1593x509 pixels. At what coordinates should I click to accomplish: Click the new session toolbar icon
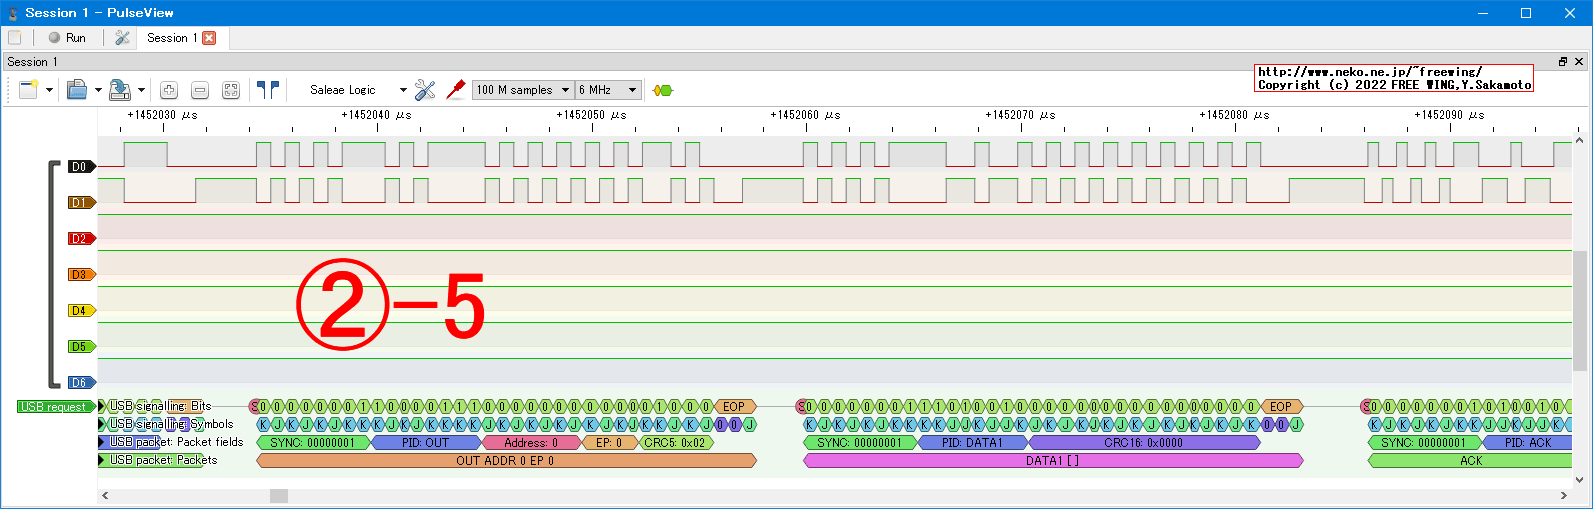pyautogui.click(x=28, y=90)
